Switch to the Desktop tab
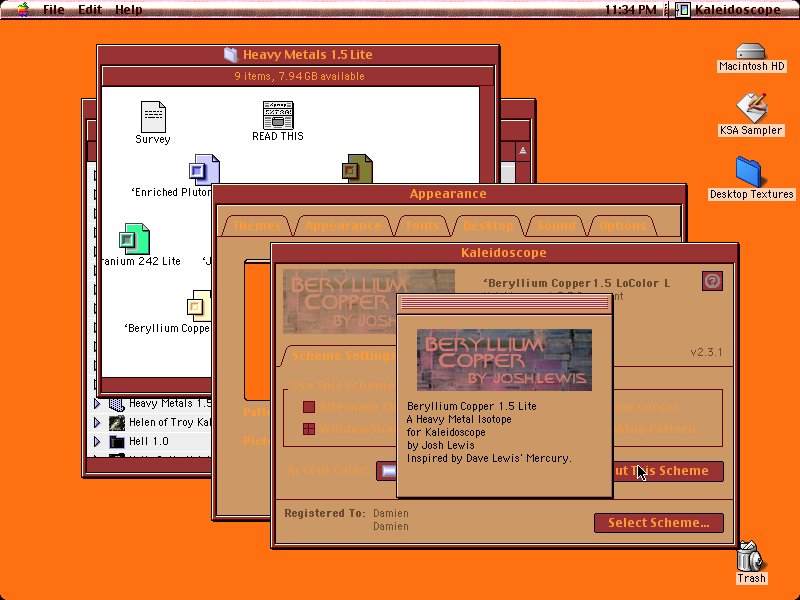 click(488, 226)
